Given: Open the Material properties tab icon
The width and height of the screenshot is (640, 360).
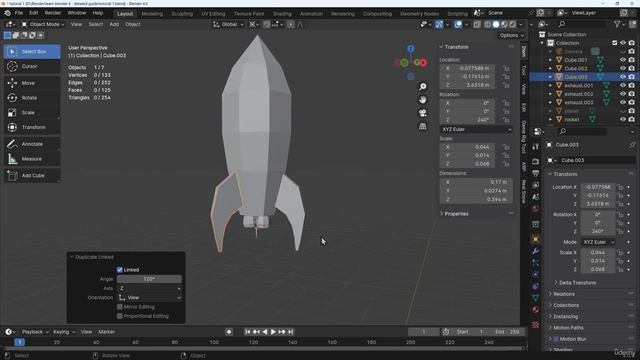Looking at the screenshot, I should [536, 309].
